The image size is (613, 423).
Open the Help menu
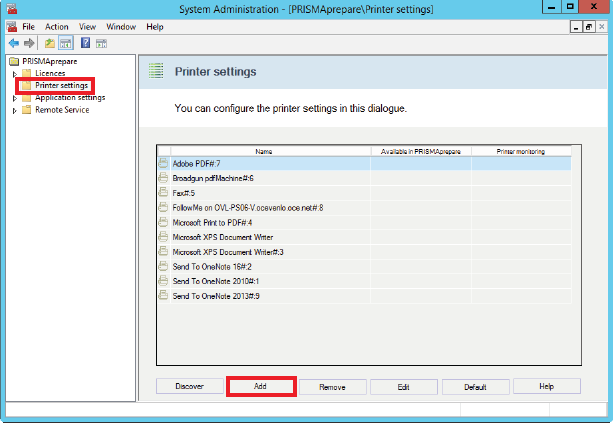pyautogui.click(x=155, y=27)
